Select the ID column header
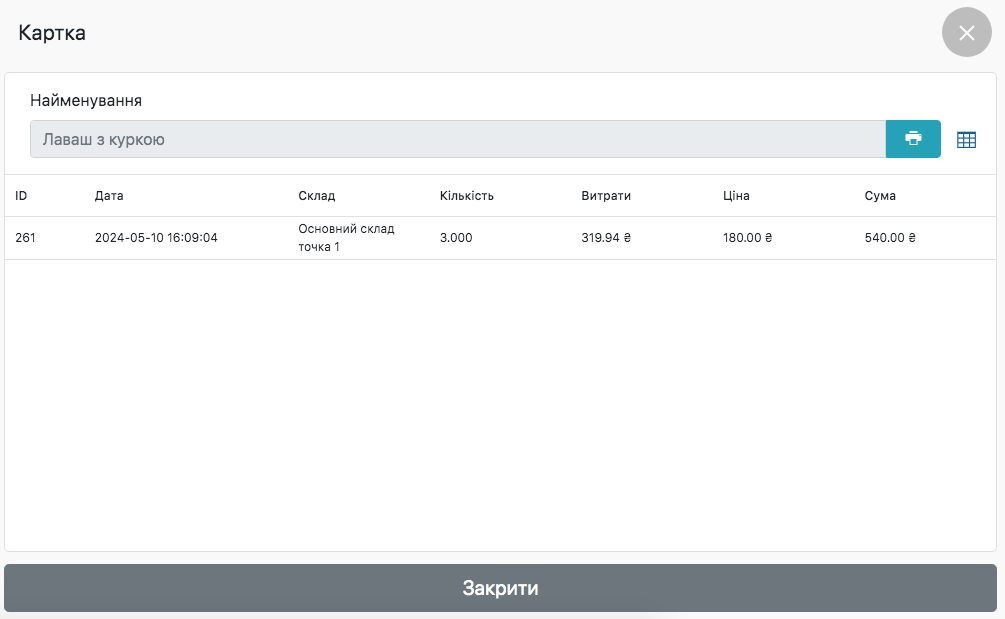Viewport: 1005px width, 619px height. [x=21, y=196]
